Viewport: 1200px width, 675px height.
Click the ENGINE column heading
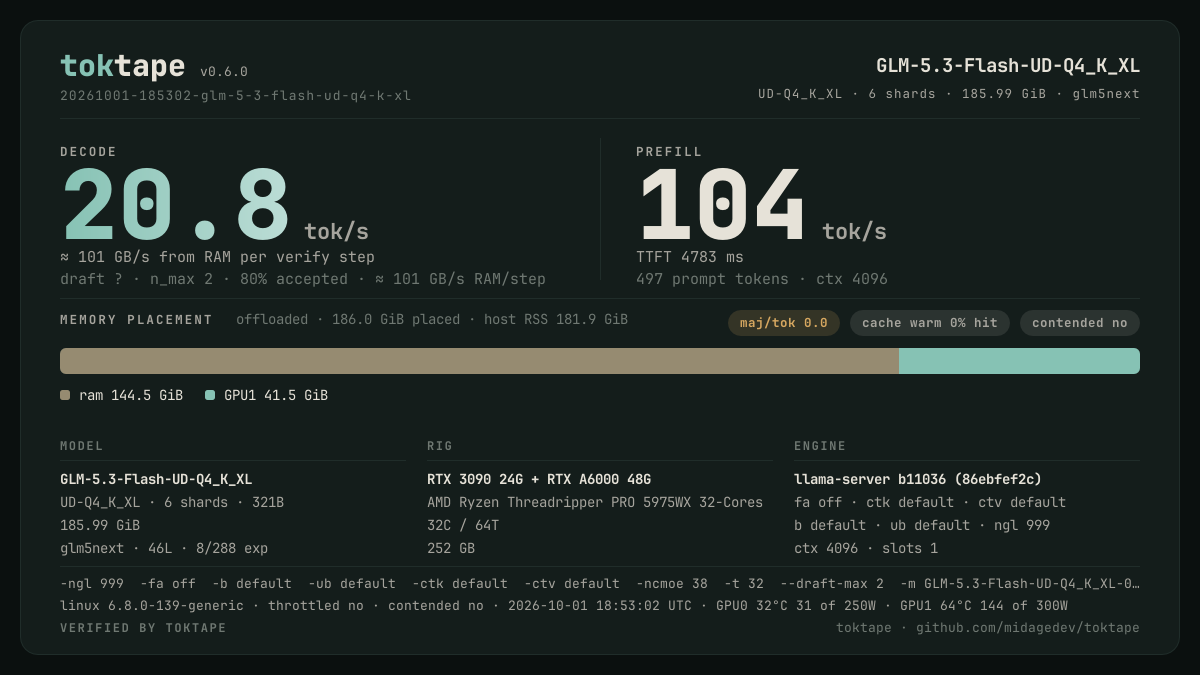tap(820, 446)
